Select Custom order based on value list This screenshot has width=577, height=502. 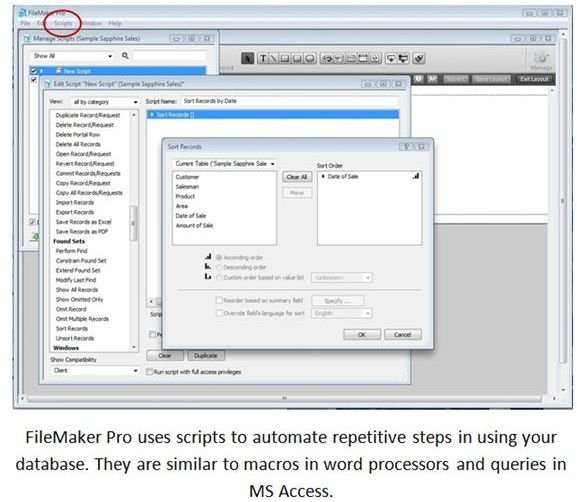pyautogui.click(x=219, y=277)
